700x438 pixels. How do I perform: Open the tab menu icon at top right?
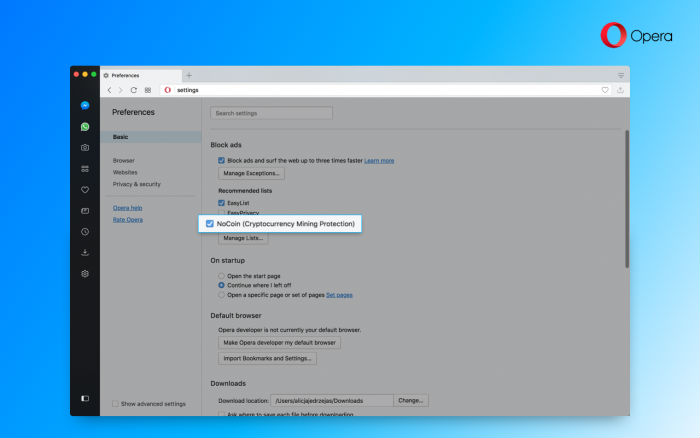click(x=620, y=75)
